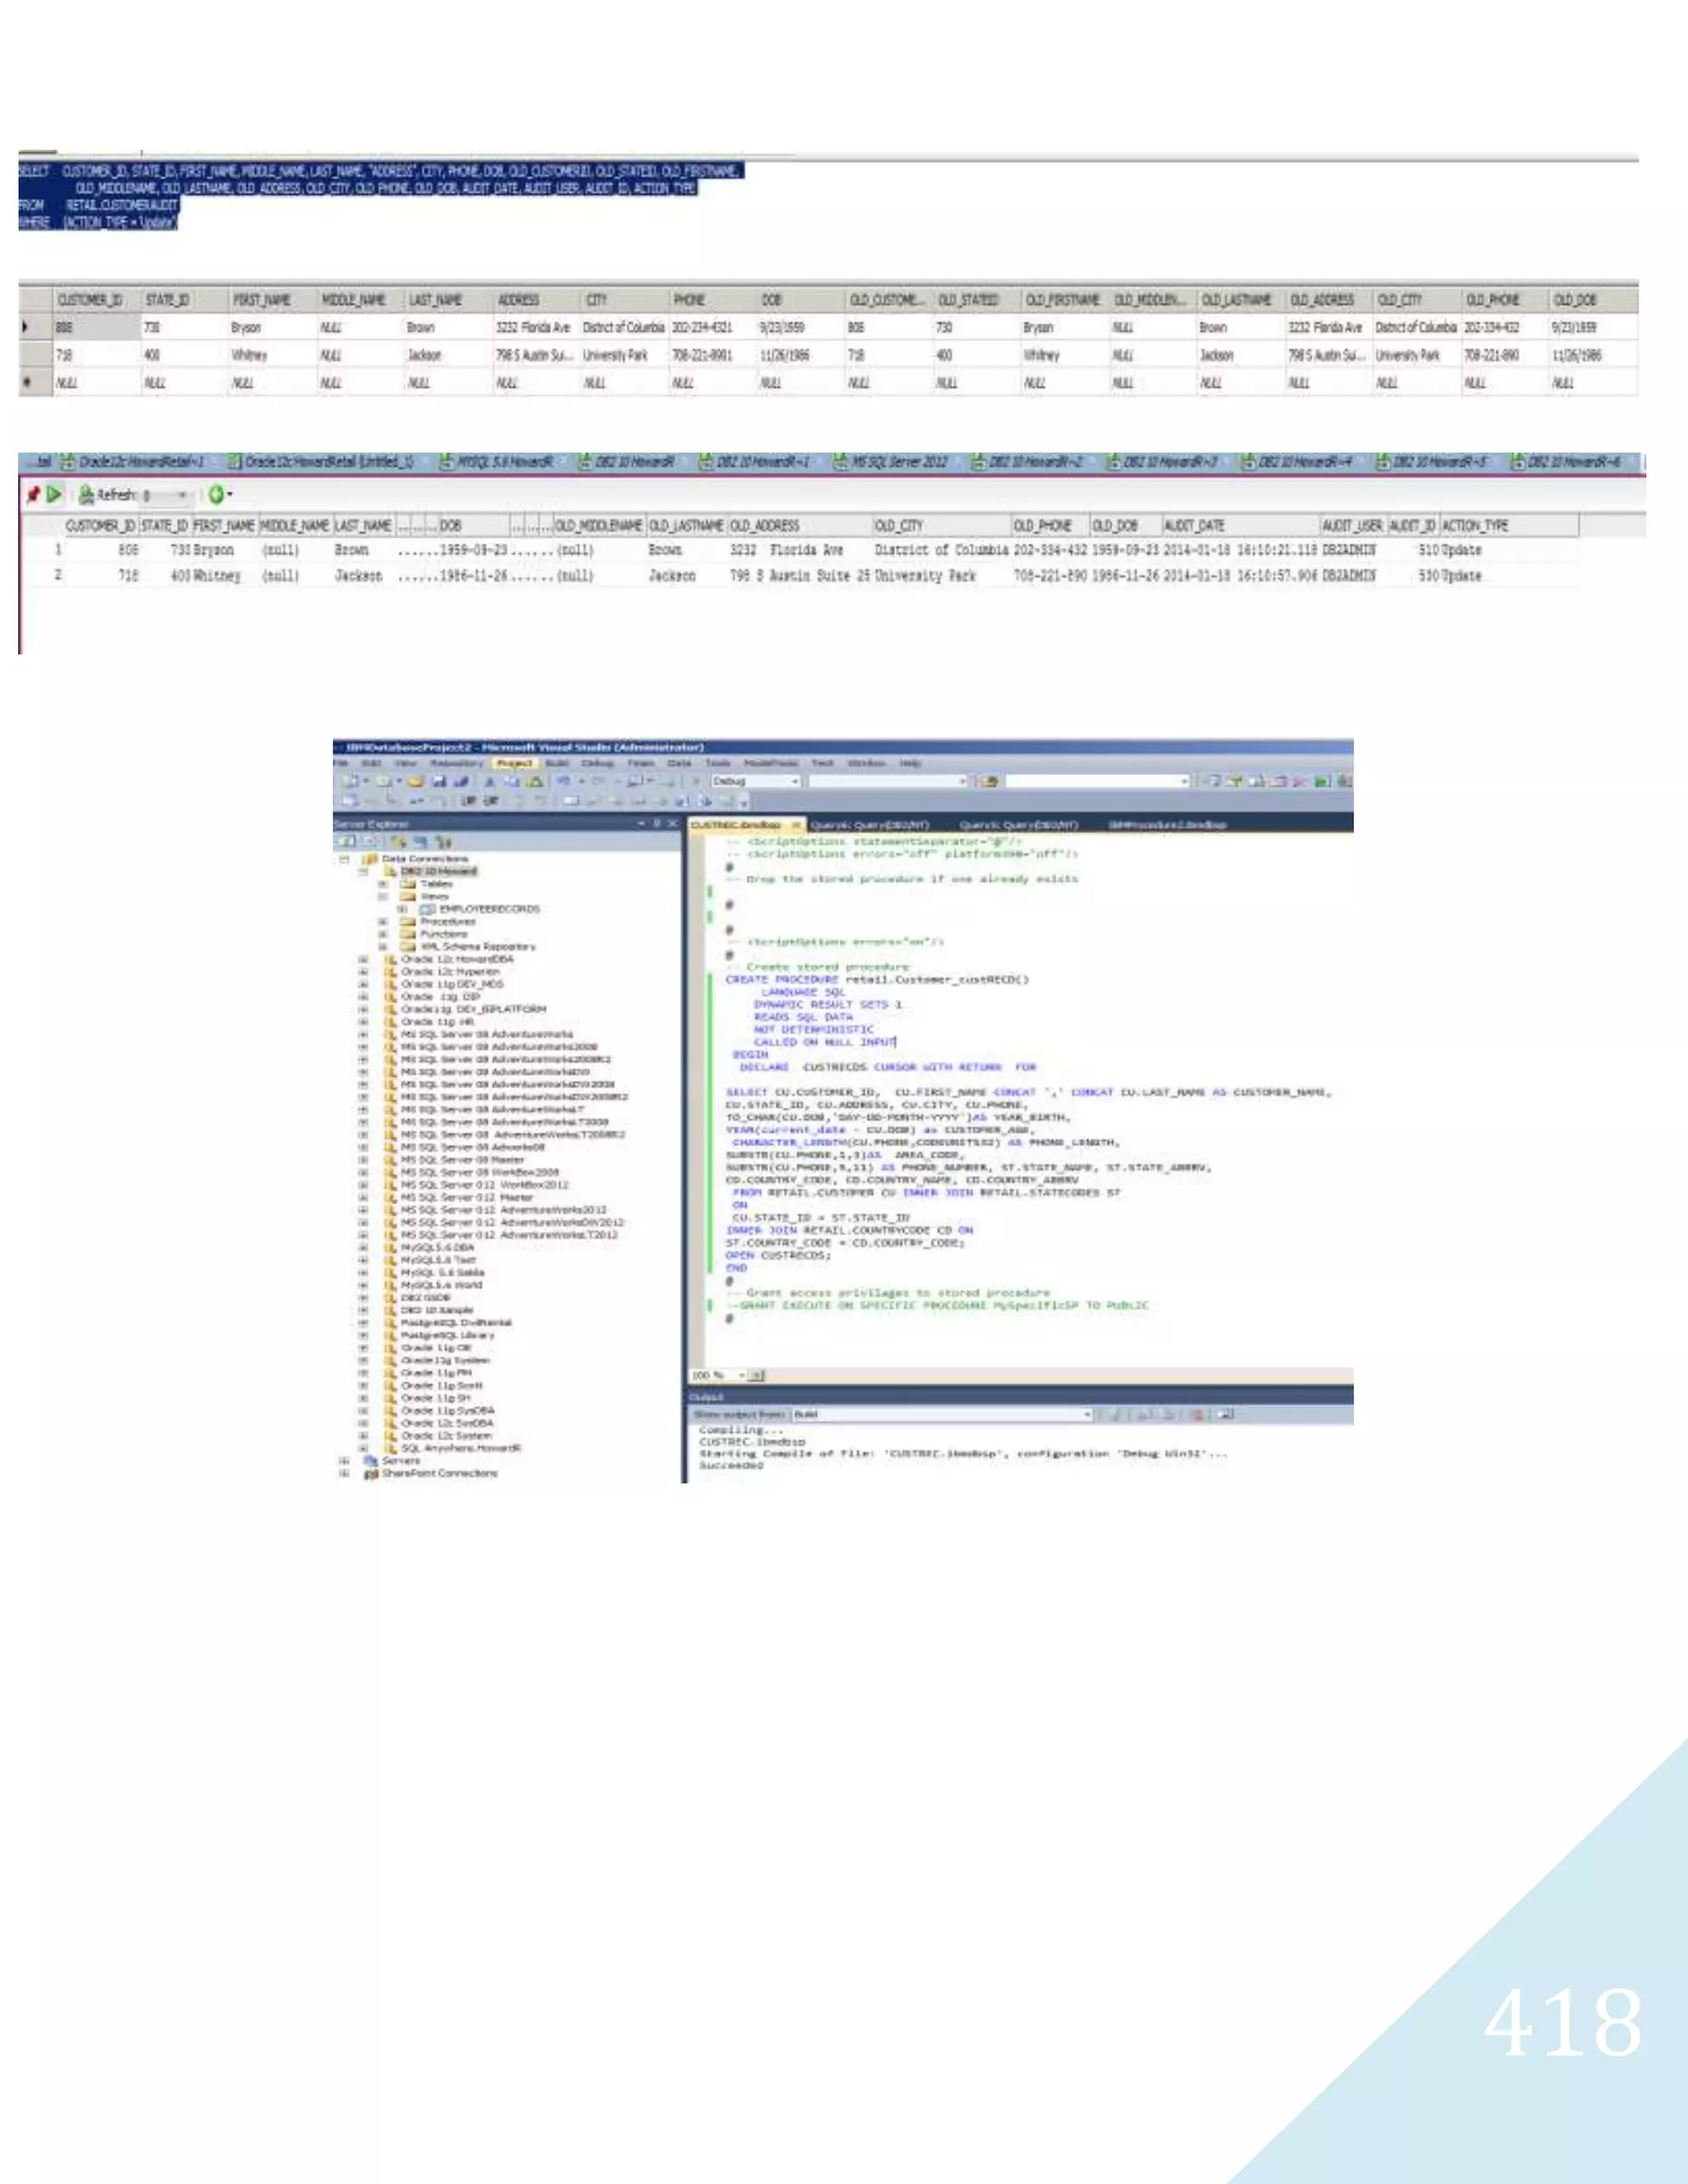The image size is (1688, 2184).
Task: Open the Project menu in Visual Studio
Action: [x=514, y=763]
